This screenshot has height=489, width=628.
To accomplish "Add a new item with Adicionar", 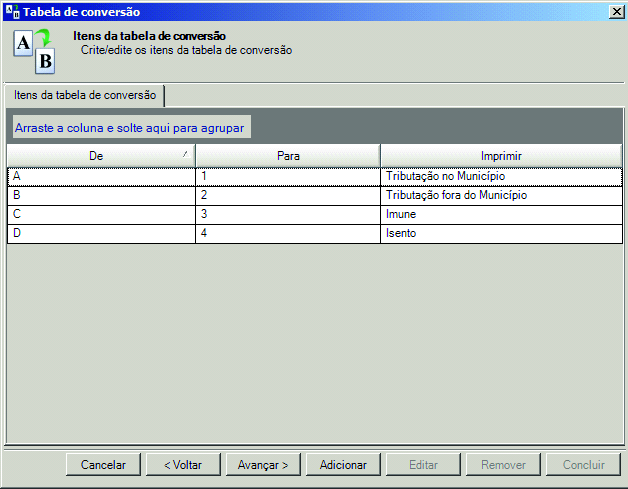I will (343, 465).
